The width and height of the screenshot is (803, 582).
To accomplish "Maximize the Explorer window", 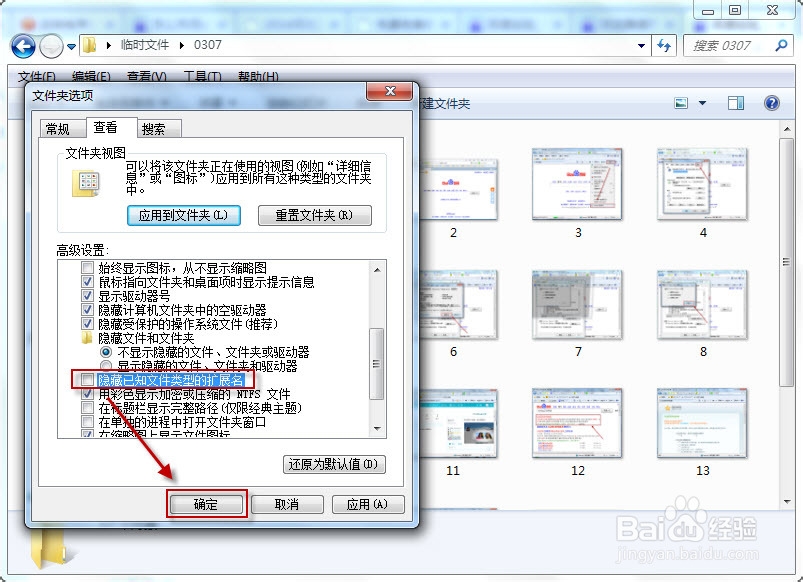I will point(735,10).
